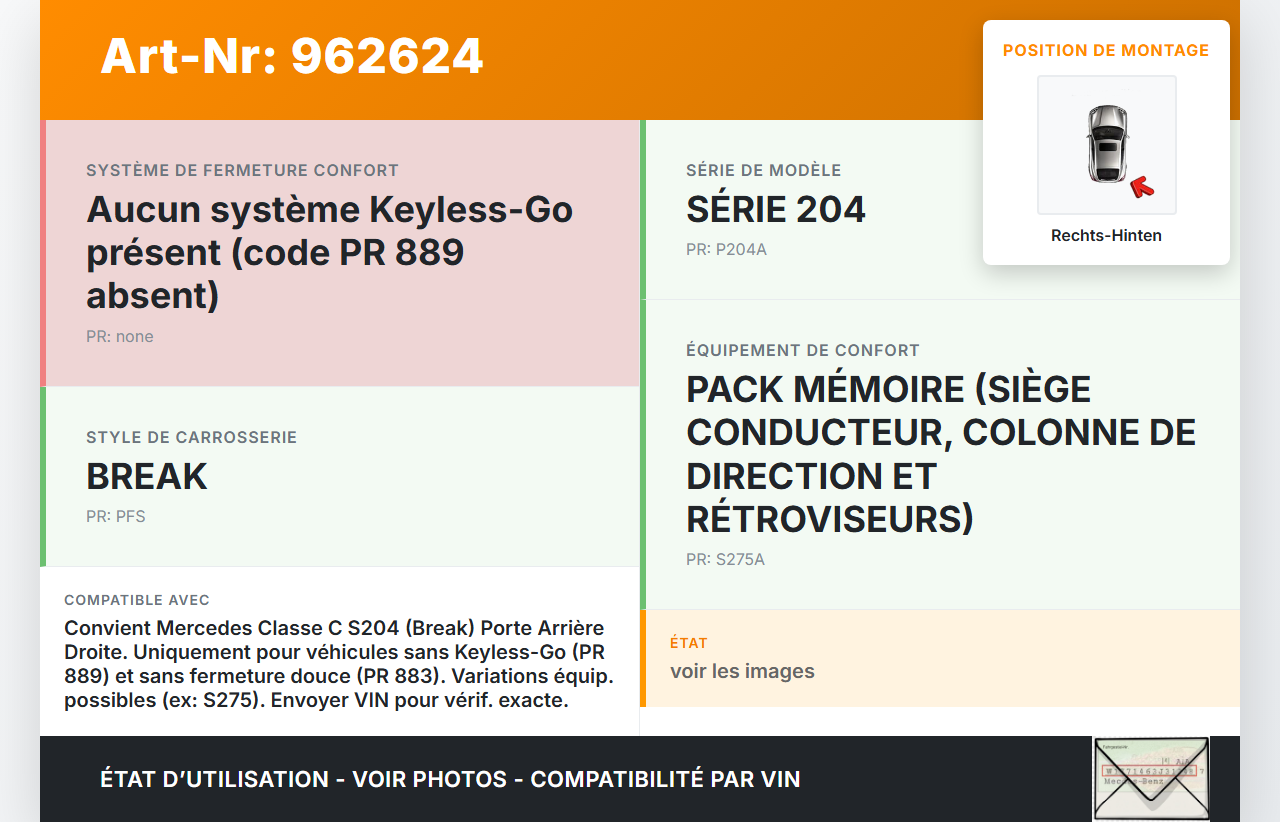
Task: Click the ÉTAT label in orange box
Action: click(689, 643)
